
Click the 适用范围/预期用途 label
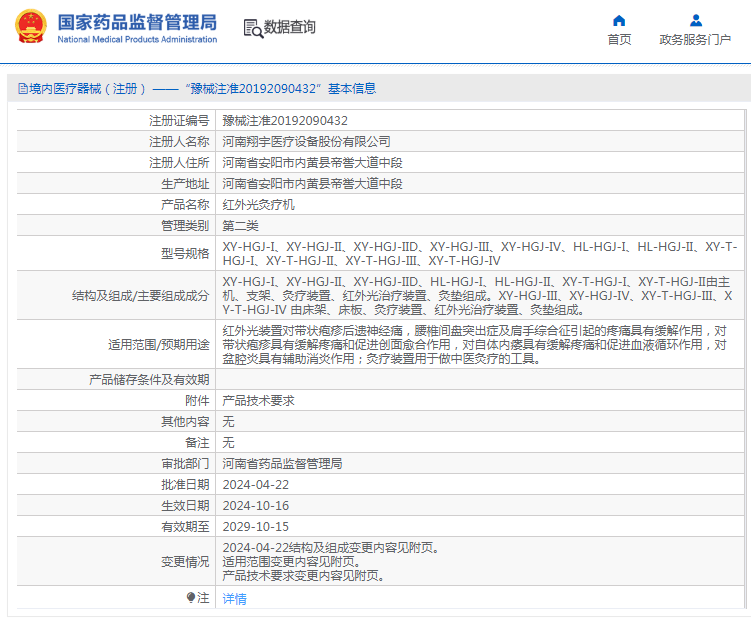coord(159,345)
